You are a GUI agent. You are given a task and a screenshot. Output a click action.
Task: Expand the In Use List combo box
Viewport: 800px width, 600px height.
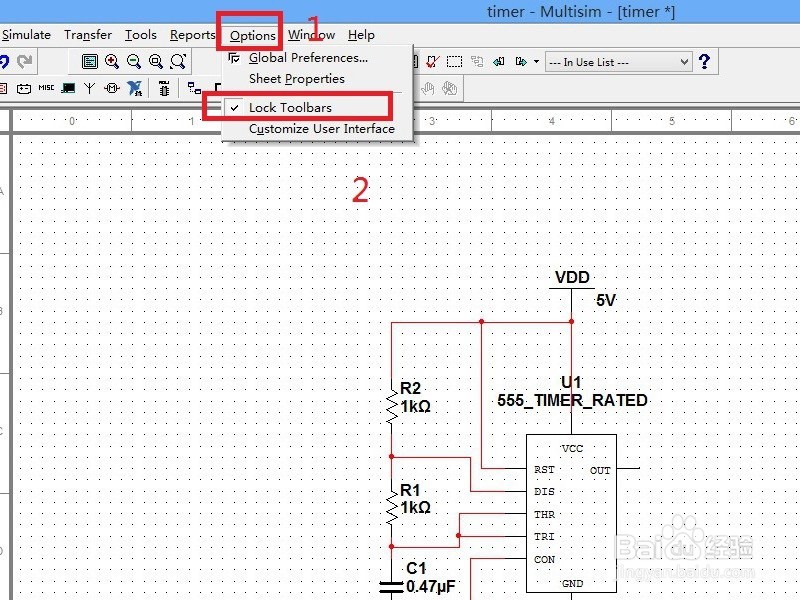(684, 62)
